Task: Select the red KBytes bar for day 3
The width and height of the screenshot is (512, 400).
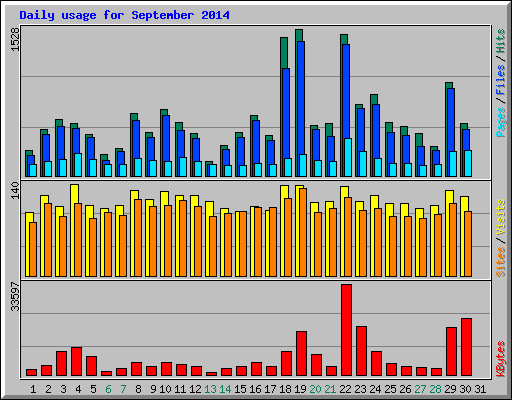Action: coord(61,364)
